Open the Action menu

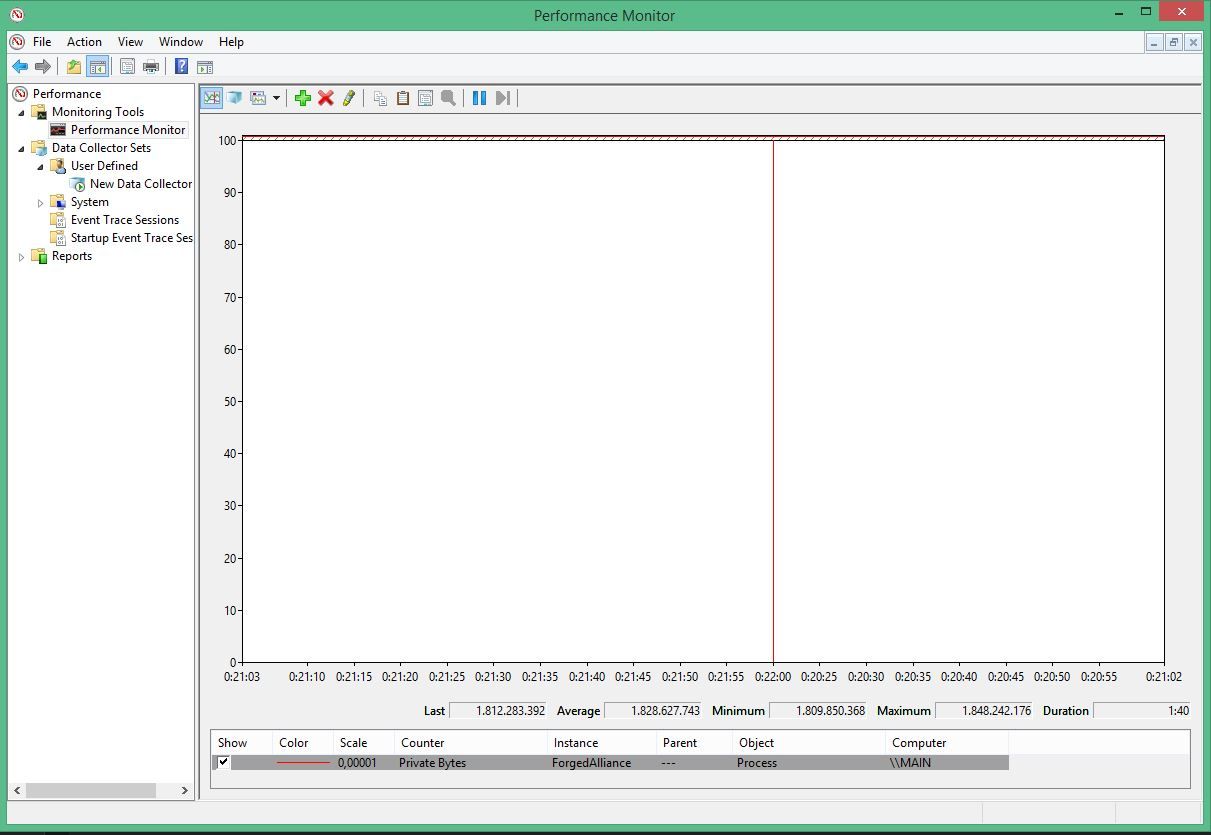[84, 42]
